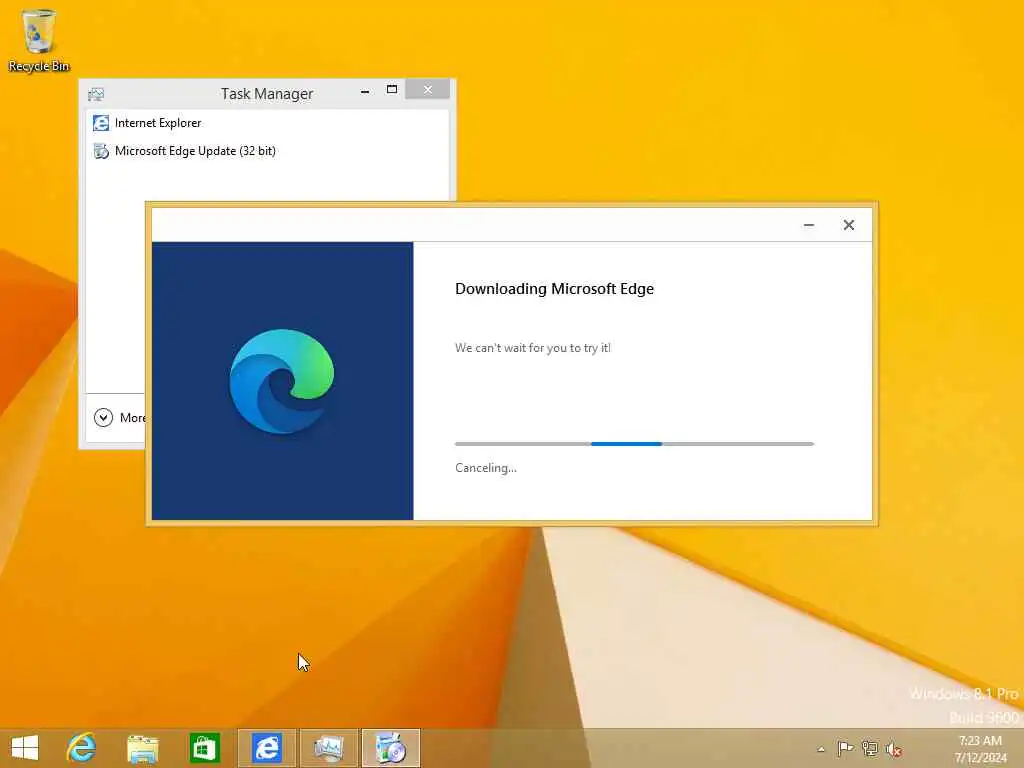1024x768 pixels.
Task: Close the Task Manager window
Action: [x=428, y=89]
